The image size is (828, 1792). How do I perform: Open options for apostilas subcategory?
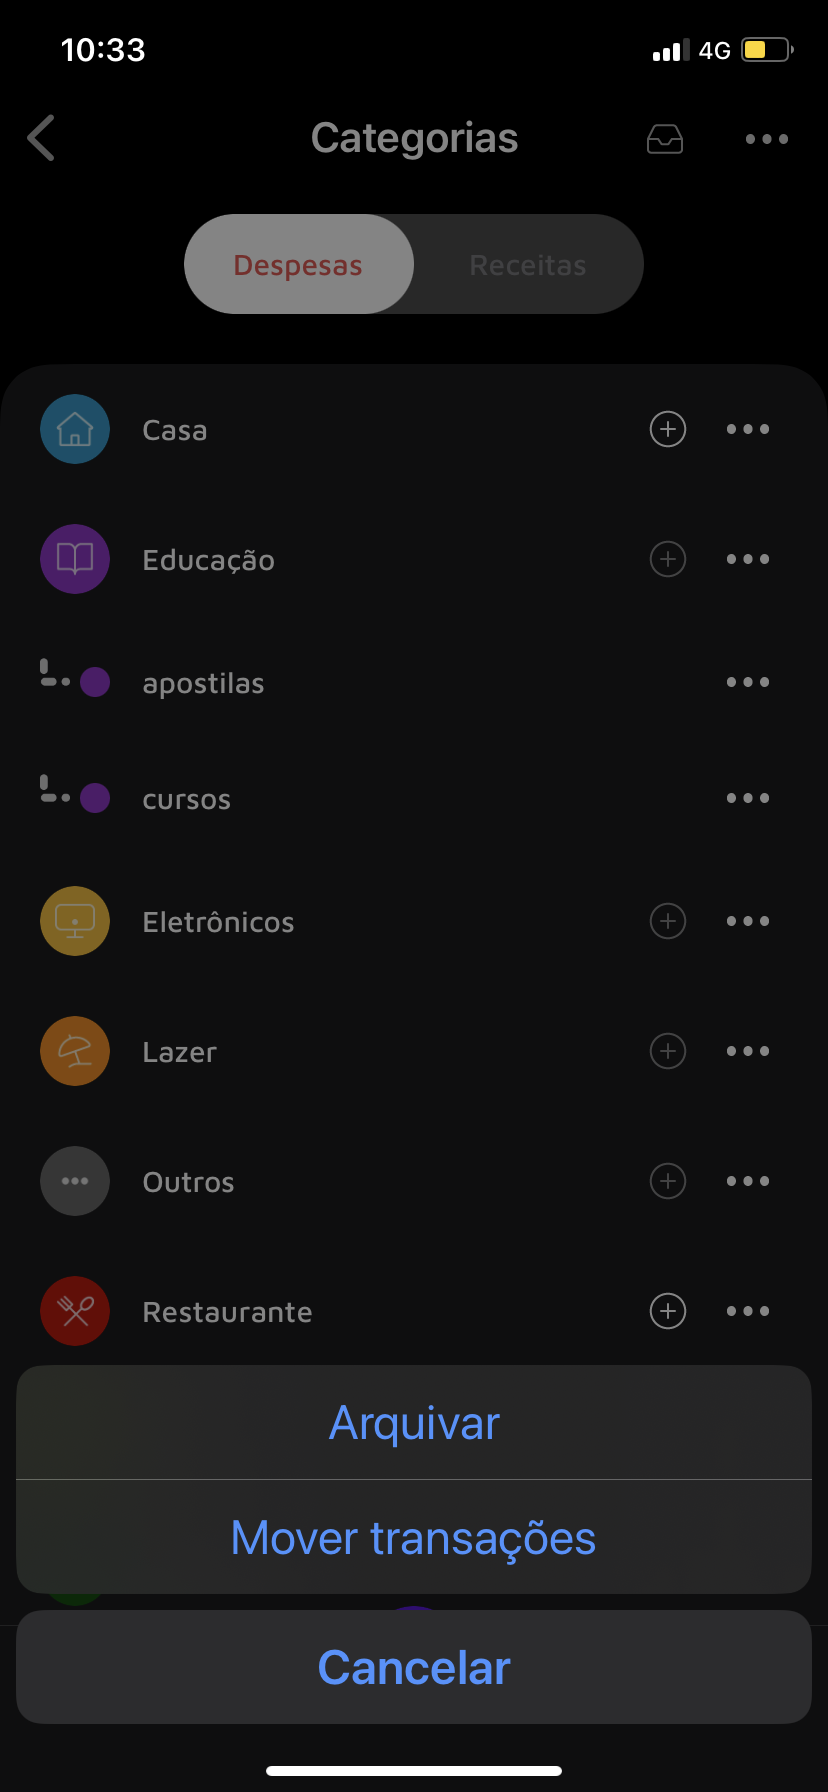pos(748,682)
